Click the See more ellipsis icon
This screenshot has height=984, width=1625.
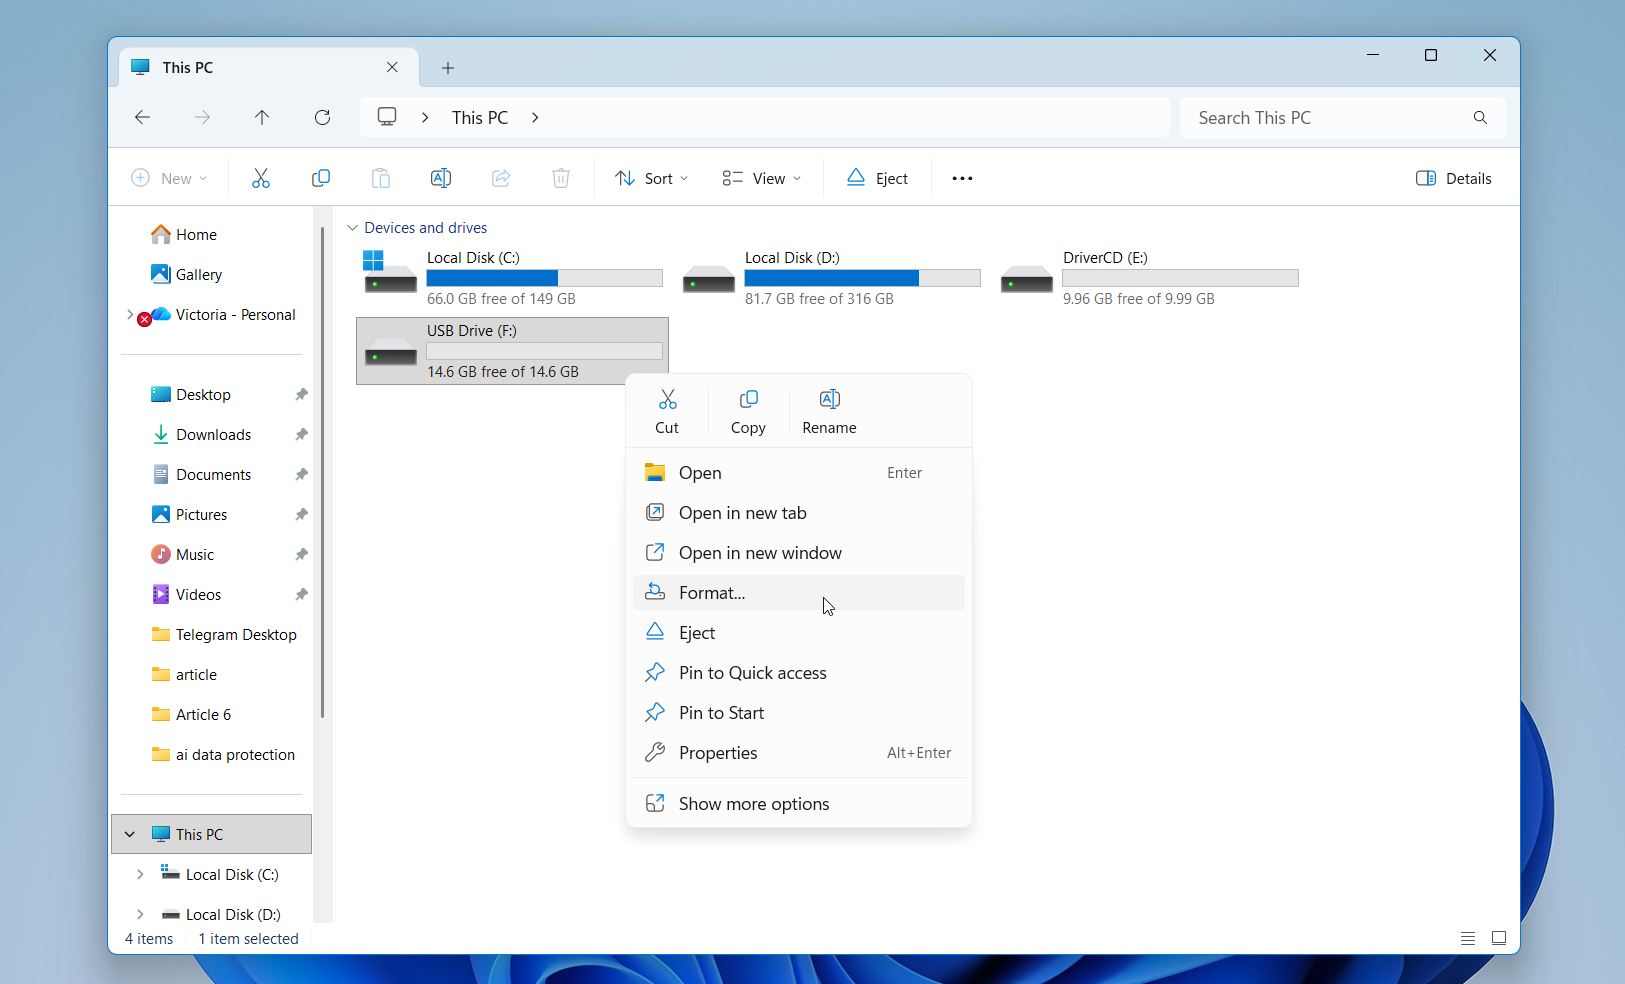point(962,178)
